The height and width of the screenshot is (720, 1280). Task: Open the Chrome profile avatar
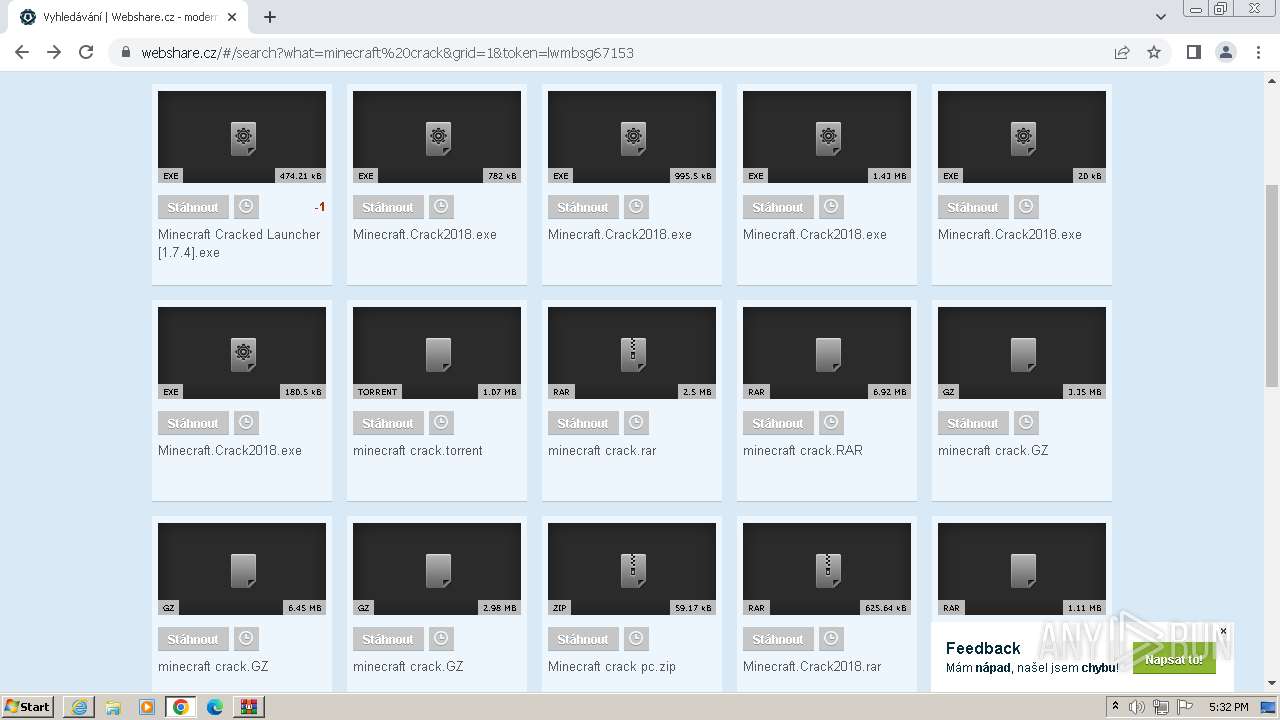click(x=1226, y=53)
